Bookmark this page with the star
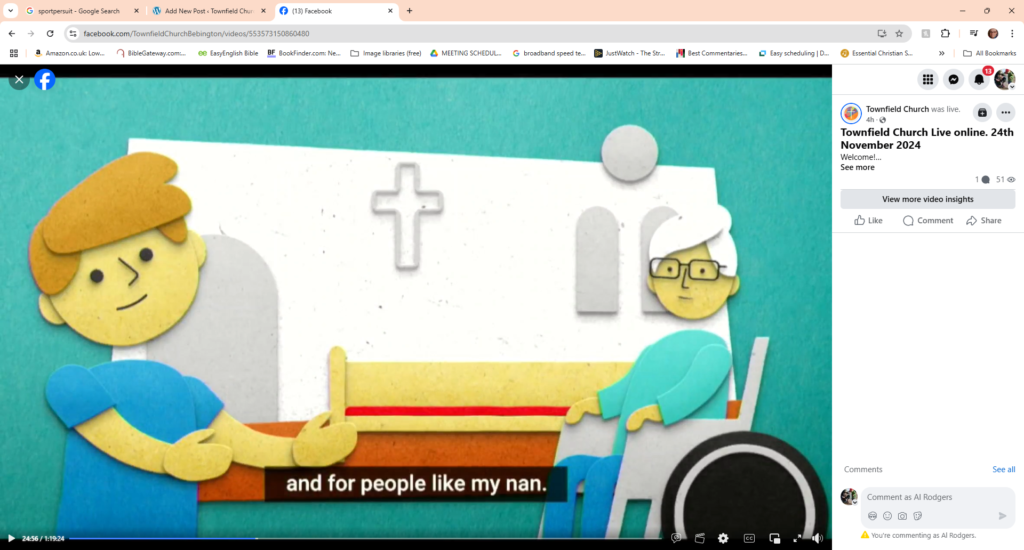This screenshot has height=550, width=1024. 899,33
